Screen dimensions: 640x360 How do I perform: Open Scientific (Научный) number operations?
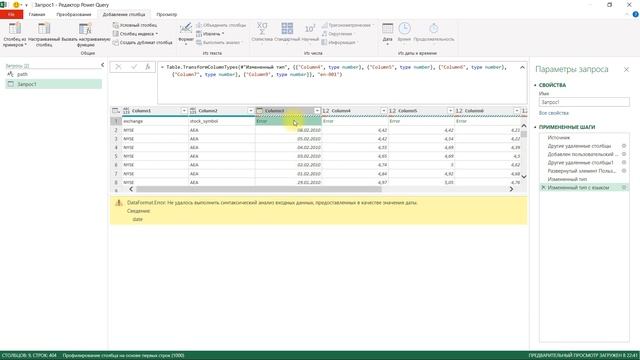point(310,32)
